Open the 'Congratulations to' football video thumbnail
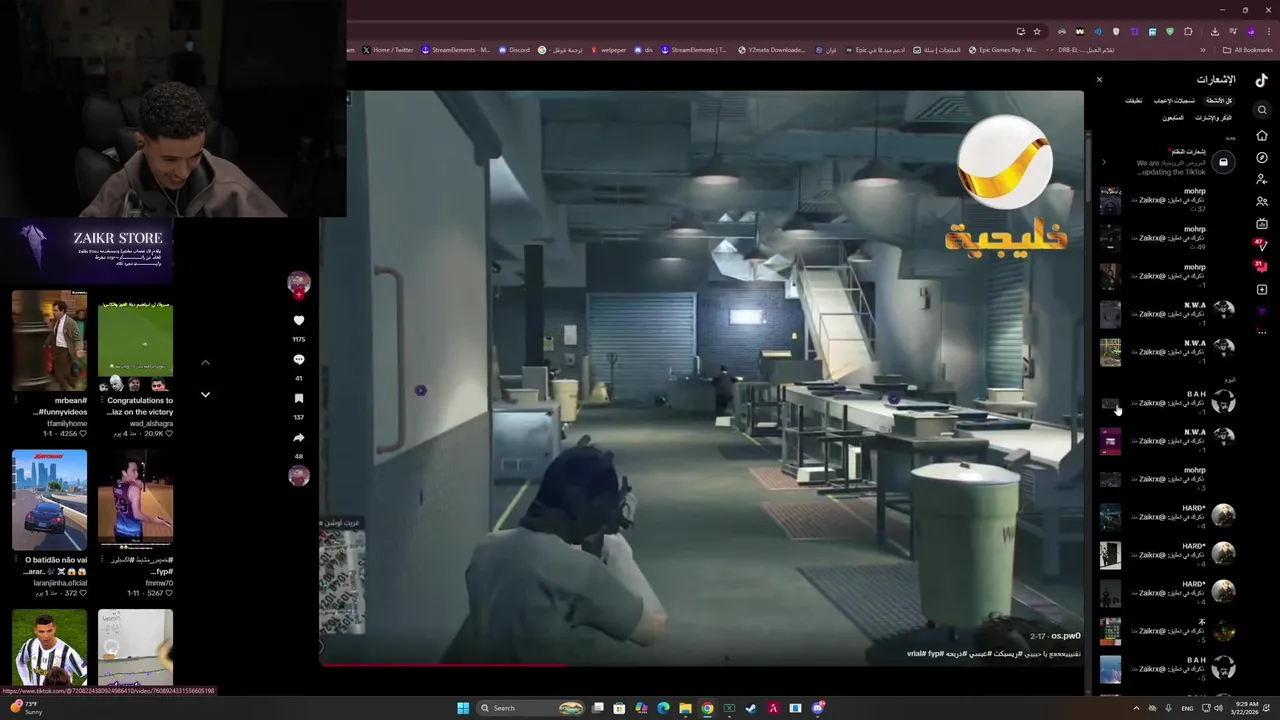Viewport: 1280px width, 720px height. pos(135,340)
